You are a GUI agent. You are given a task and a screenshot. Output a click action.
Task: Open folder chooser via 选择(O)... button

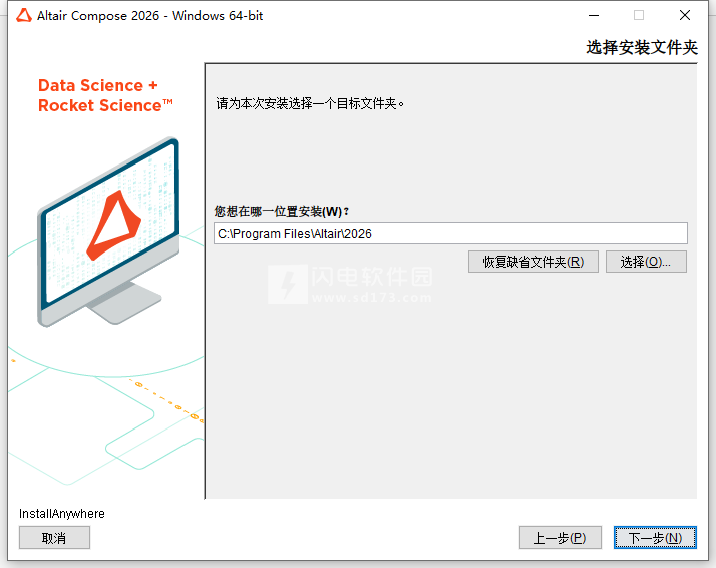pyautogui.click(x=646, y=262)
